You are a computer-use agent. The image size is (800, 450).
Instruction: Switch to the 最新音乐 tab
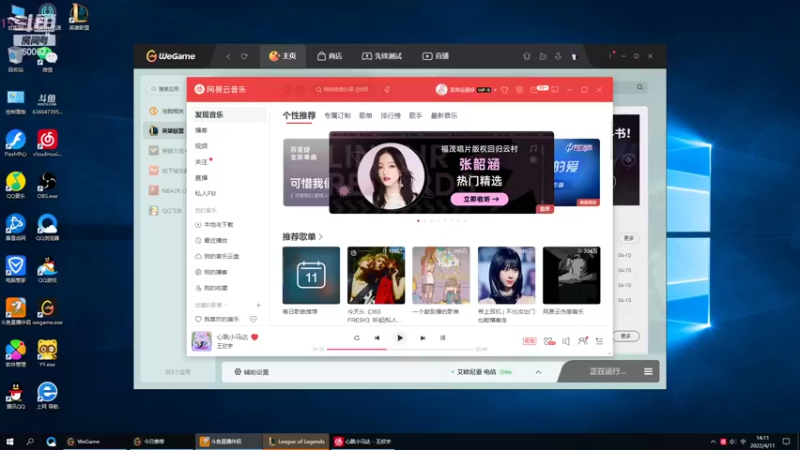444,116
